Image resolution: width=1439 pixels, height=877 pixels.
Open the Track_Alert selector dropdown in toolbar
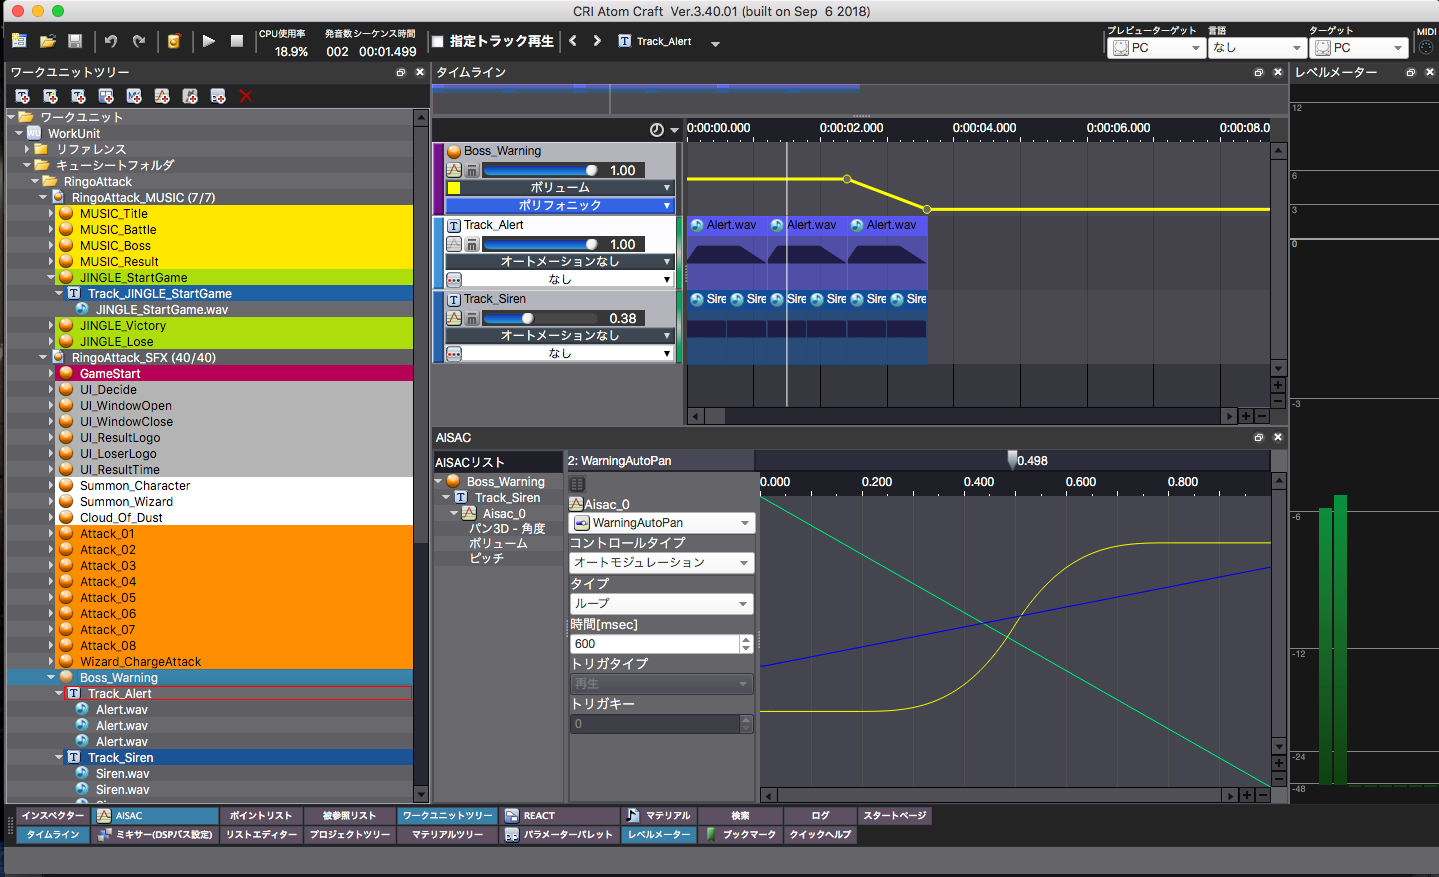[715, 43]
